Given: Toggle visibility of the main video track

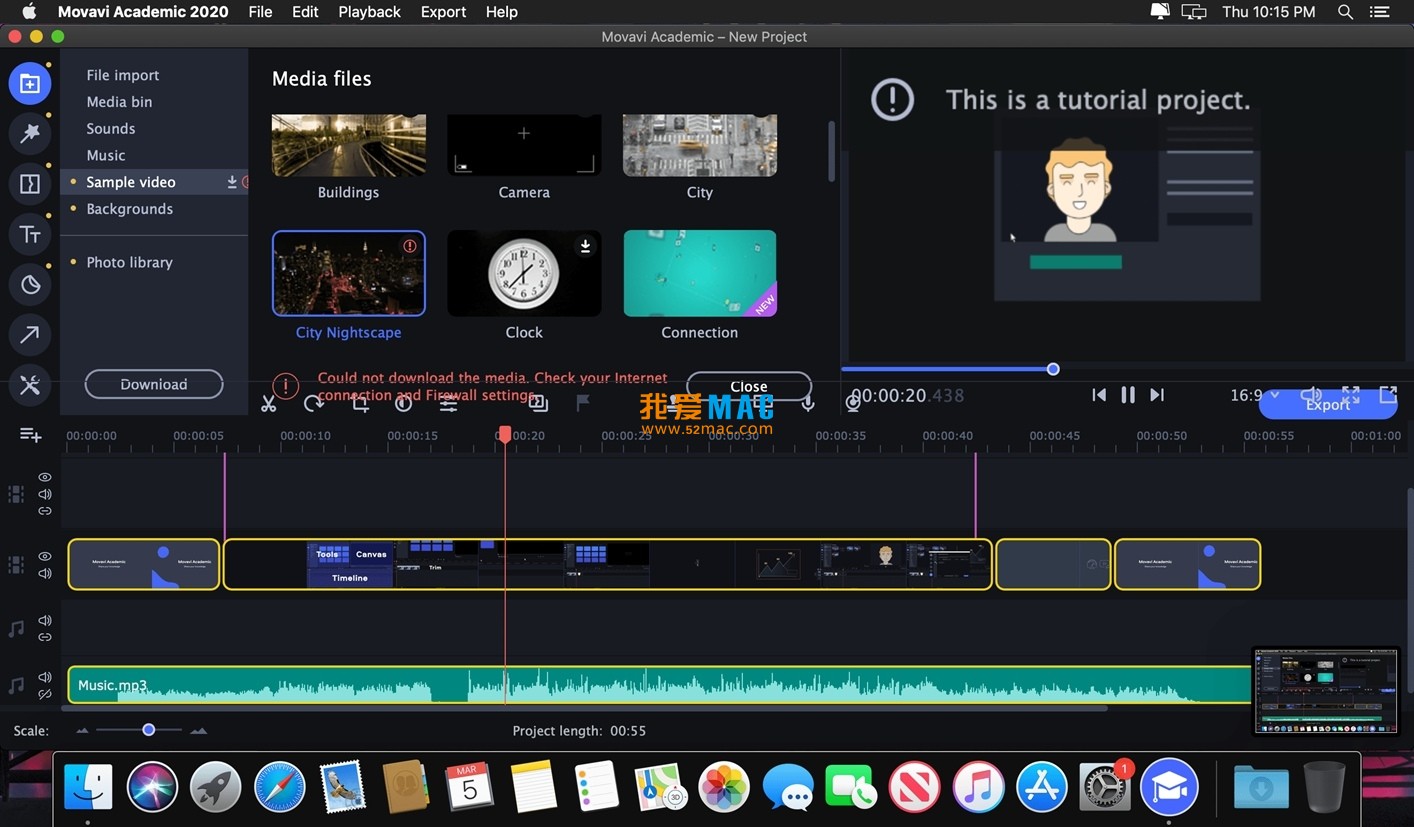Looking at the screenshot, I should (45, 556).
